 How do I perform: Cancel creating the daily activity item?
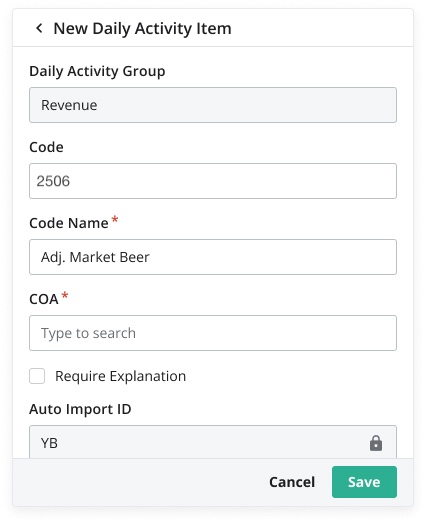[292, 482]
